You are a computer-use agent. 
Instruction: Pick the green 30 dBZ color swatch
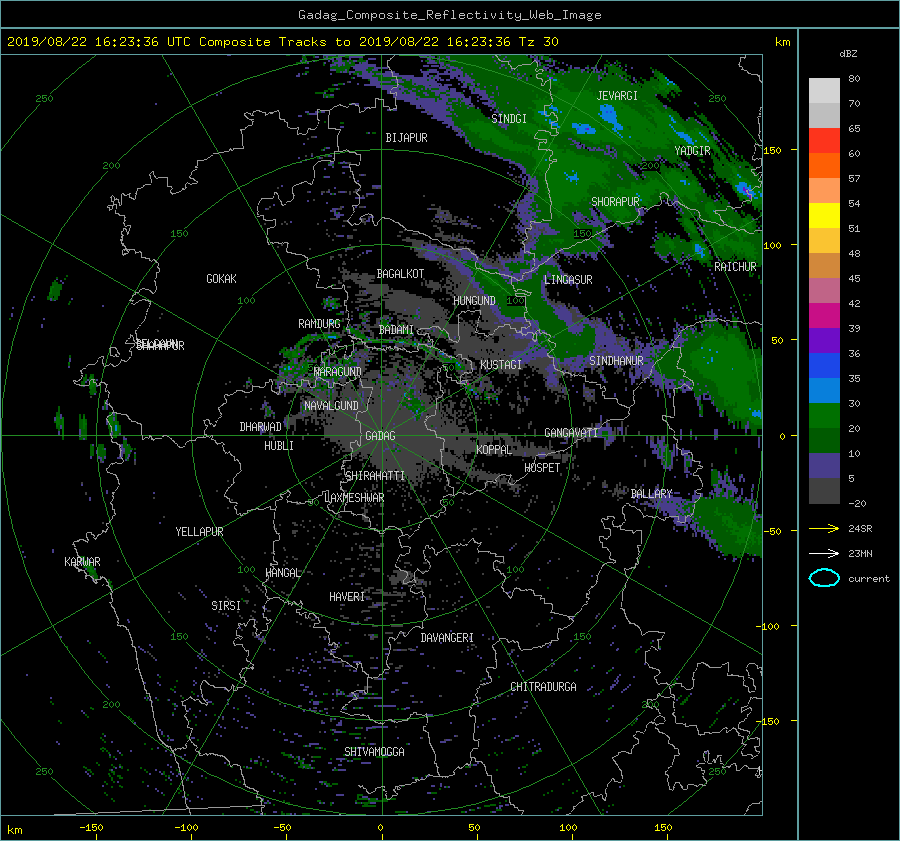pos(824,415)
